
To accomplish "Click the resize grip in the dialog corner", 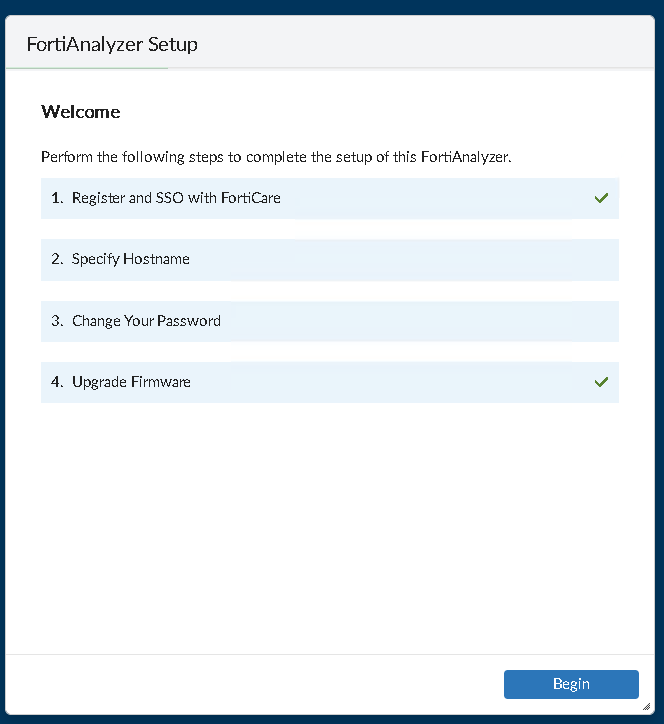I will (646, 706).
